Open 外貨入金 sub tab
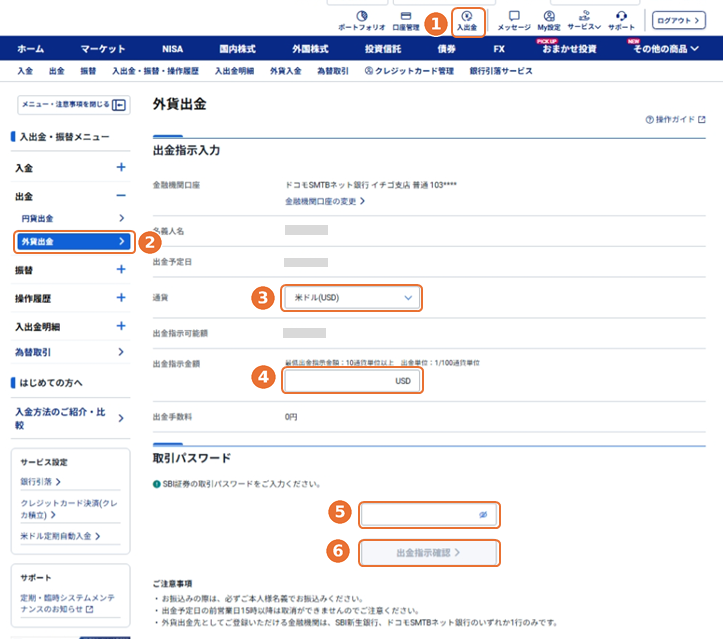The width and height of the screenshot is (723, 639). (x=286, y=71)
